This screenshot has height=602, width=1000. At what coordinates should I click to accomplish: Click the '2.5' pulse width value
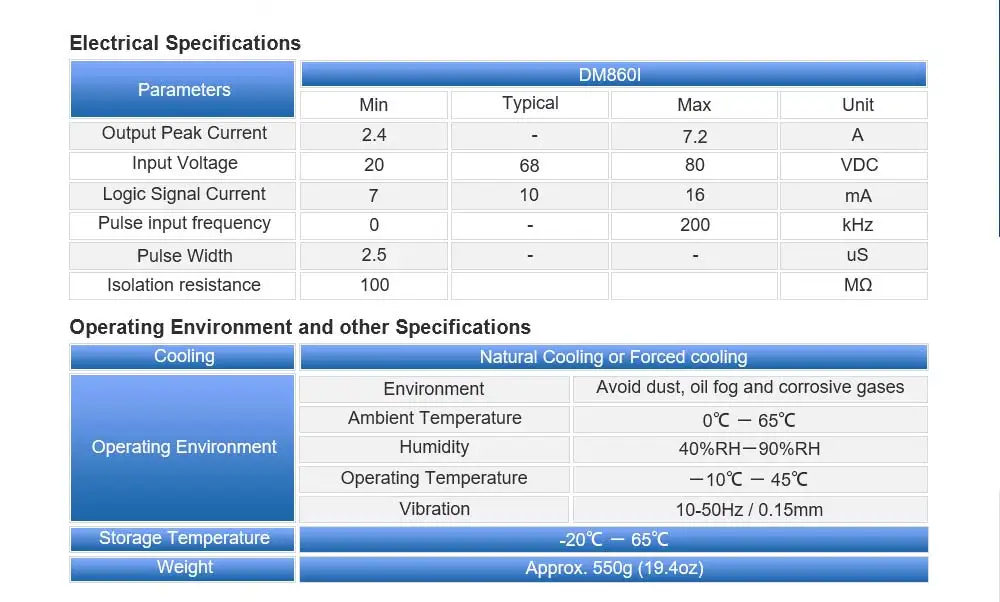[x=374, y=255]
